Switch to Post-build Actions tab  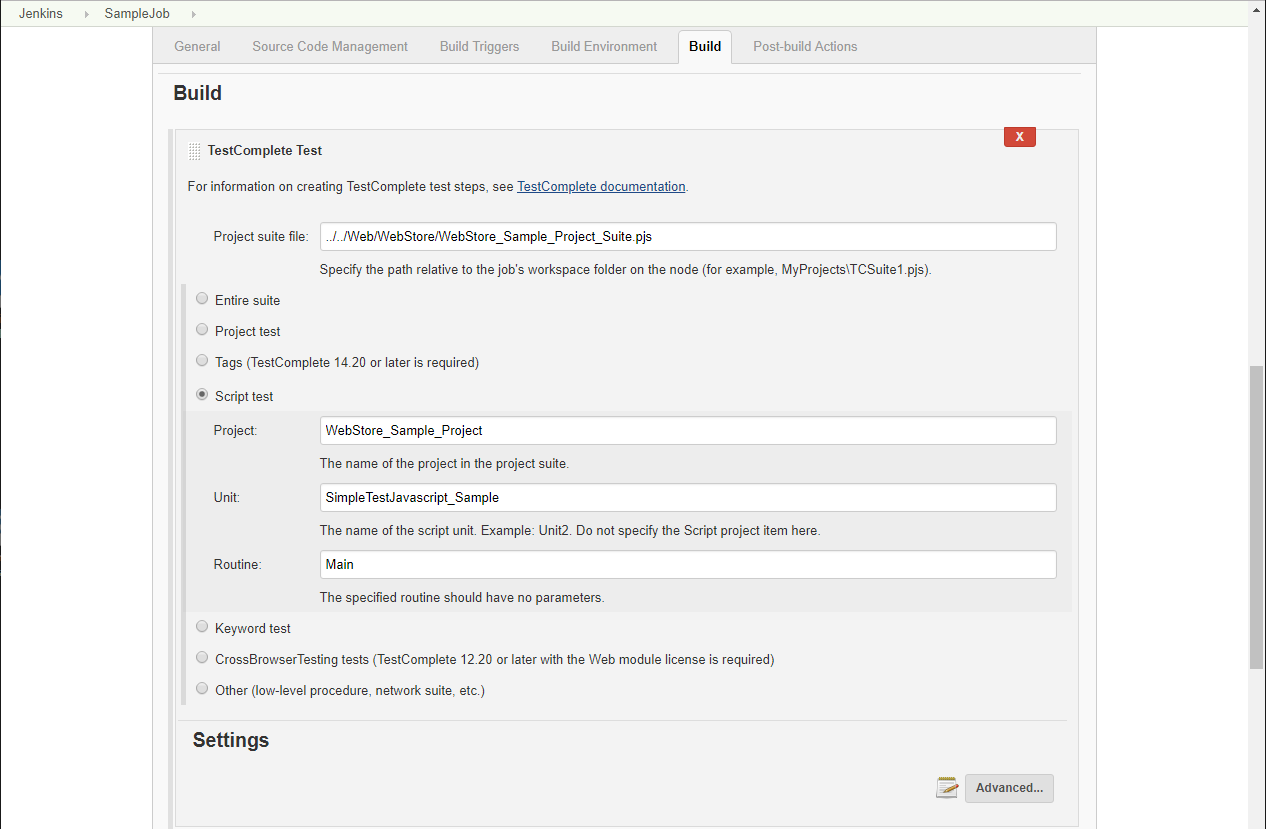[x=805, y=46]
